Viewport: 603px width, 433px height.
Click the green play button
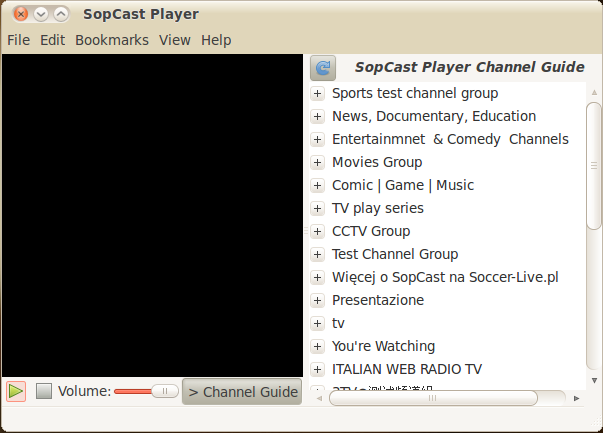(x=16, y=391)
